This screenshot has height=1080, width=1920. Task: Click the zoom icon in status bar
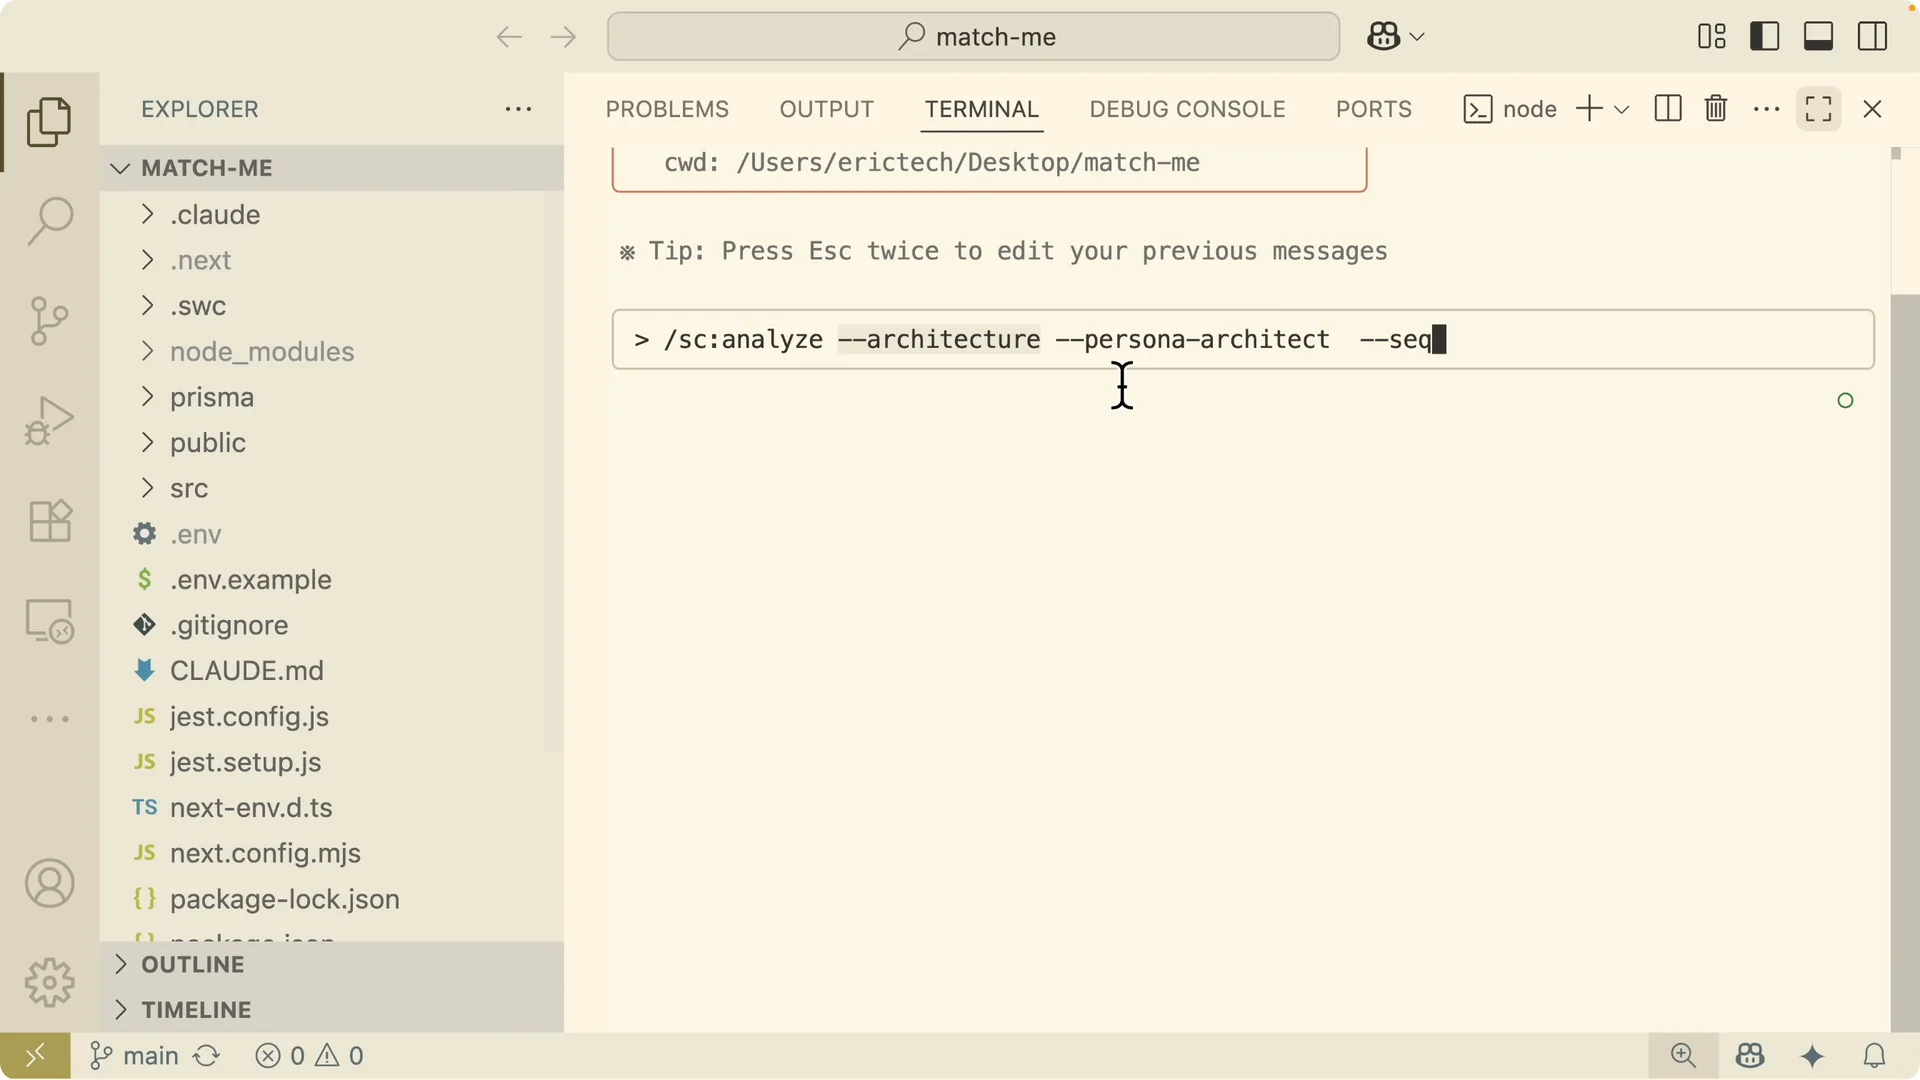pos(1683,1056)
